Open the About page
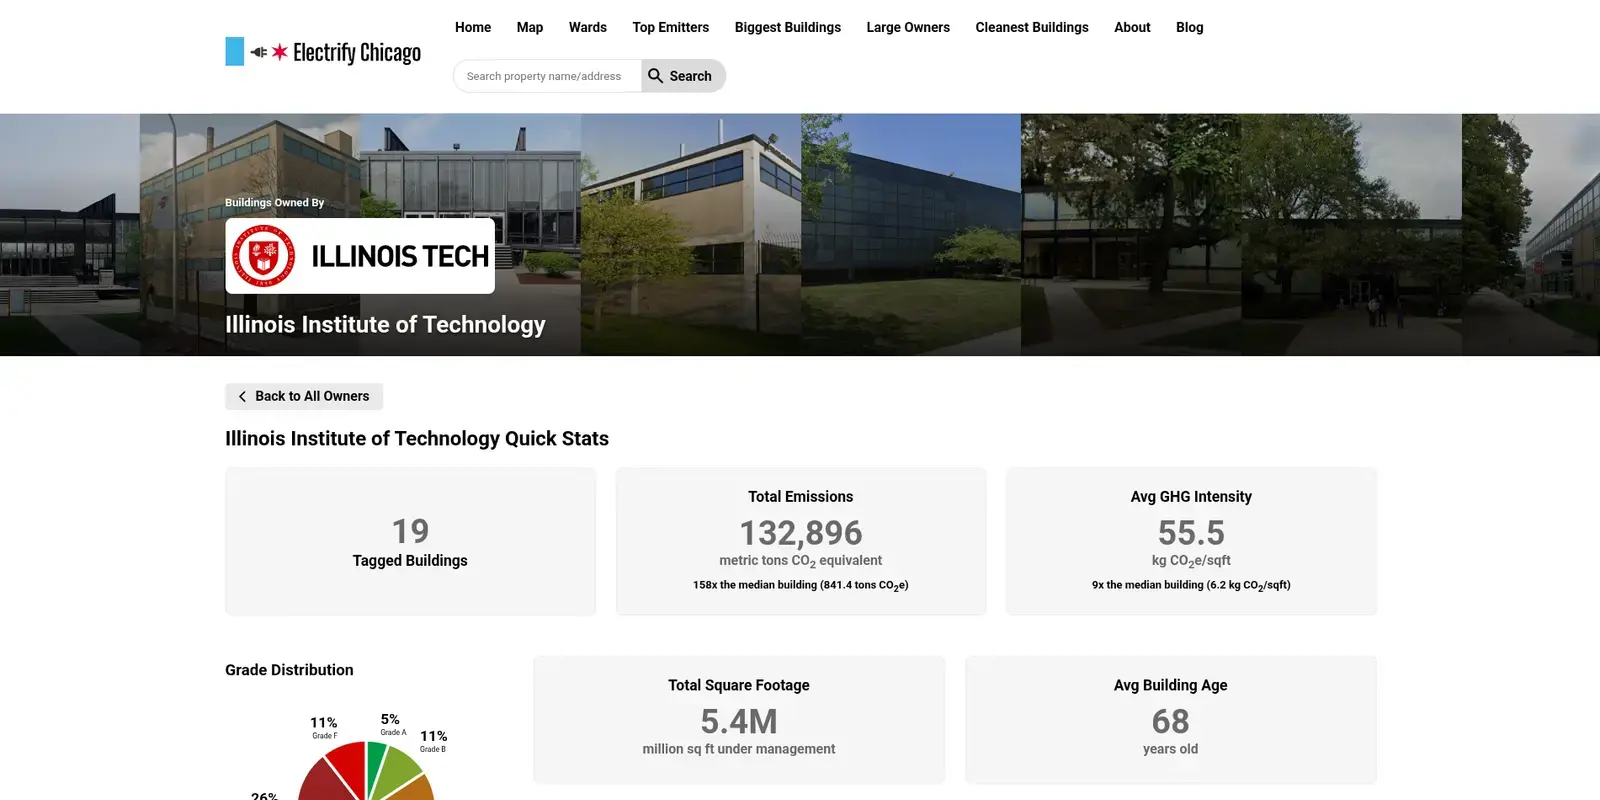Image resolution: width=1600 pixels, height=800 pixels. 1132,27
